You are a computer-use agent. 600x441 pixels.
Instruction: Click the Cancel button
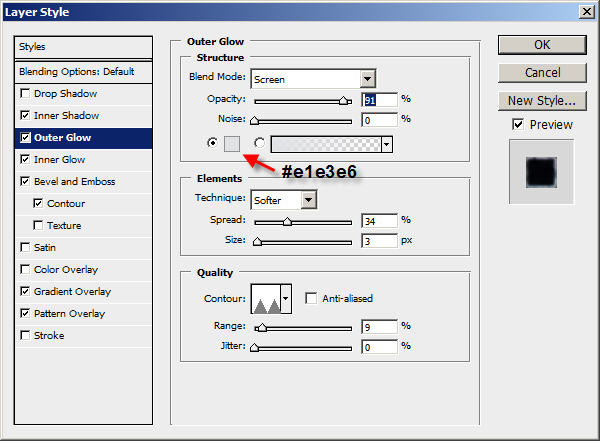pyautogui.click(x=542, y=72)
